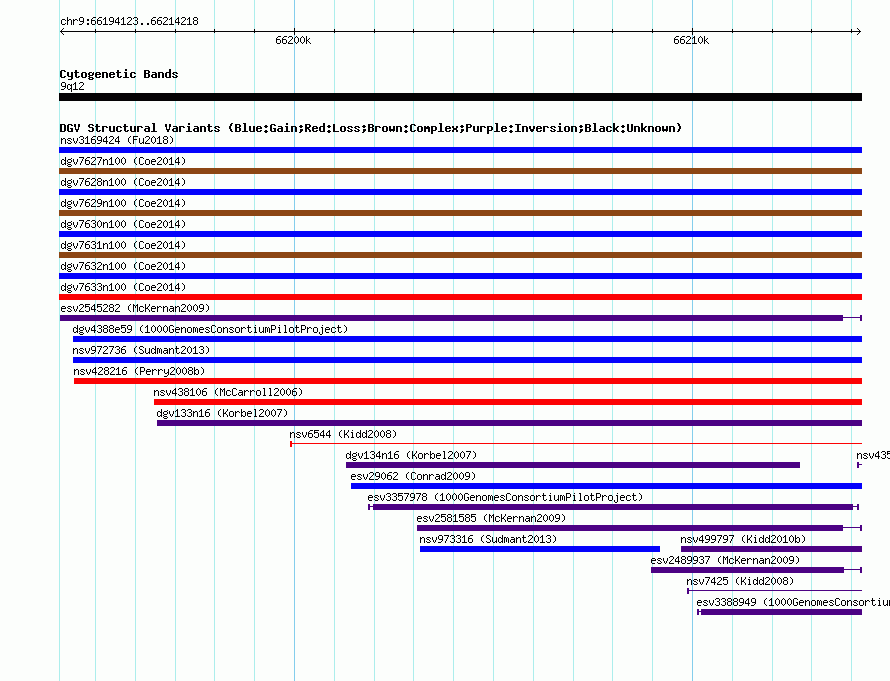Screen dimensions: 890x681
Task: Click the dgv7629n100 (Coe2014) label
Action: point(123,203)
